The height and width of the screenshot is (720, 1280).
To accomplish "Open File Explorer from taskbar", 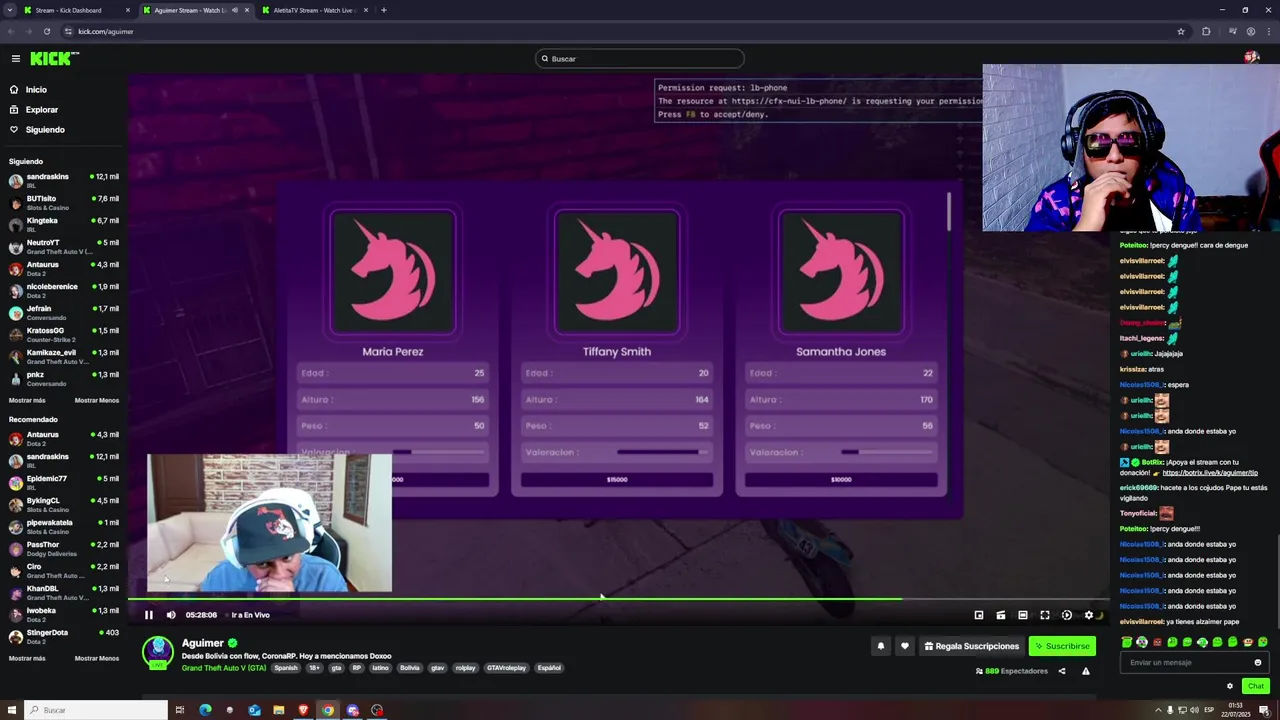I will pyautogui.click(x=279, y=710).
